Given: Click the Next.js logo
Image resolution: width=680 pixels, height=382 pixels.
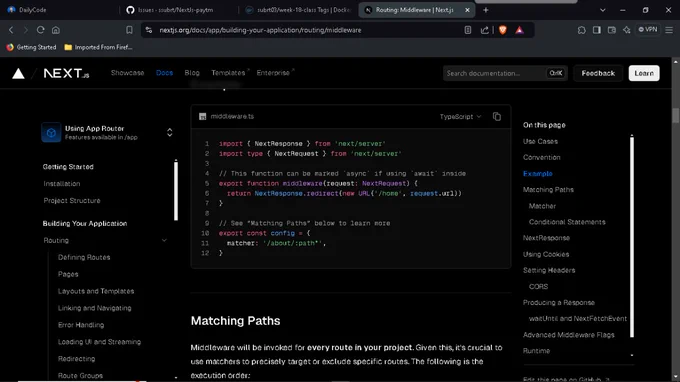Looking at the screenshot, I should coord(66,73).
